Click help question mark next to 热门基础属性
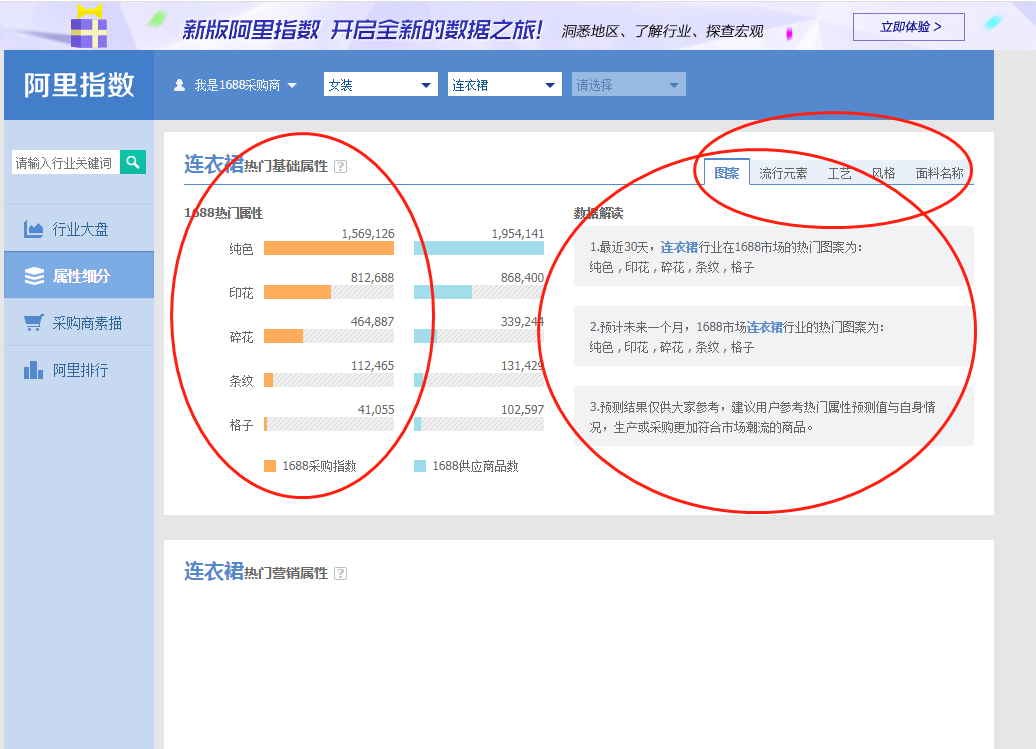 tap(340, 166)
